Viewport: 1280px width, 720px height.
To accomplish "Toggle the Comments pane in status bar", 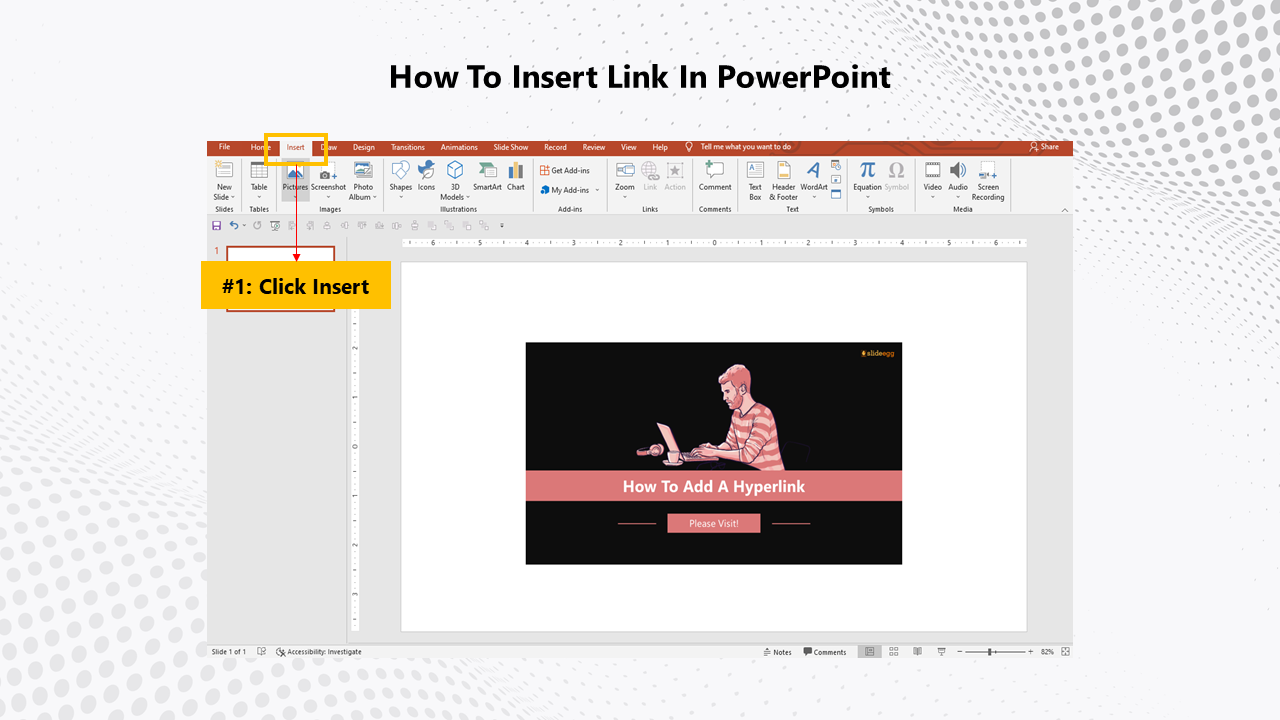I will (825, 652).
